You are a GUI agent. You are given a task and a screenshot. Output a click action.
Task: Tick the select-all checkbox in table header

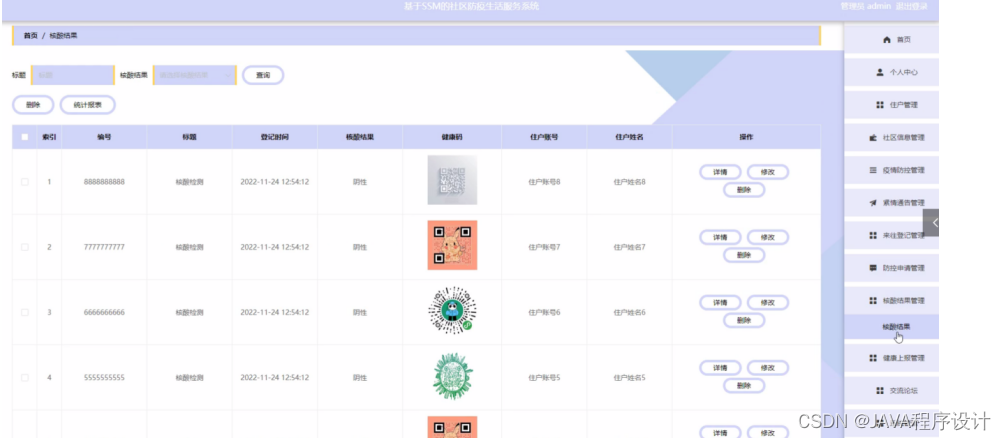(x=24, y=137)
